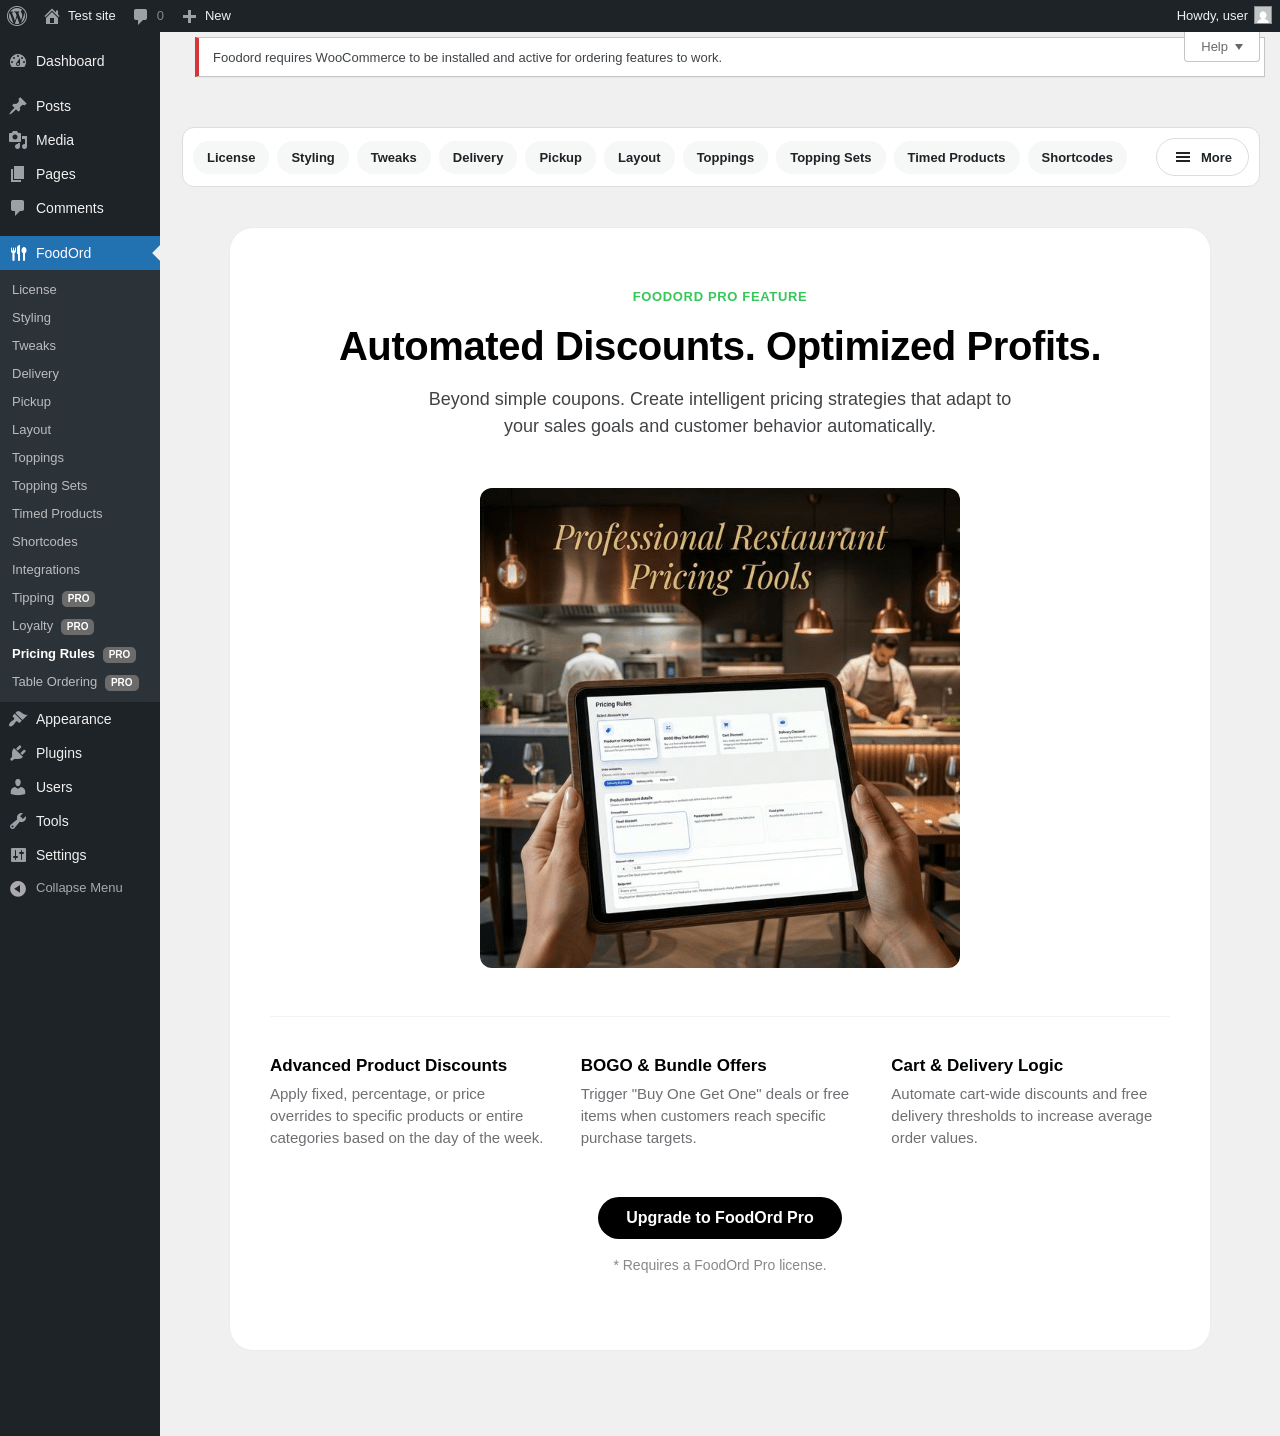Click the Tools wrench icon
The height and width of the screenshot is (1436, 1280).
click(18, 821)
